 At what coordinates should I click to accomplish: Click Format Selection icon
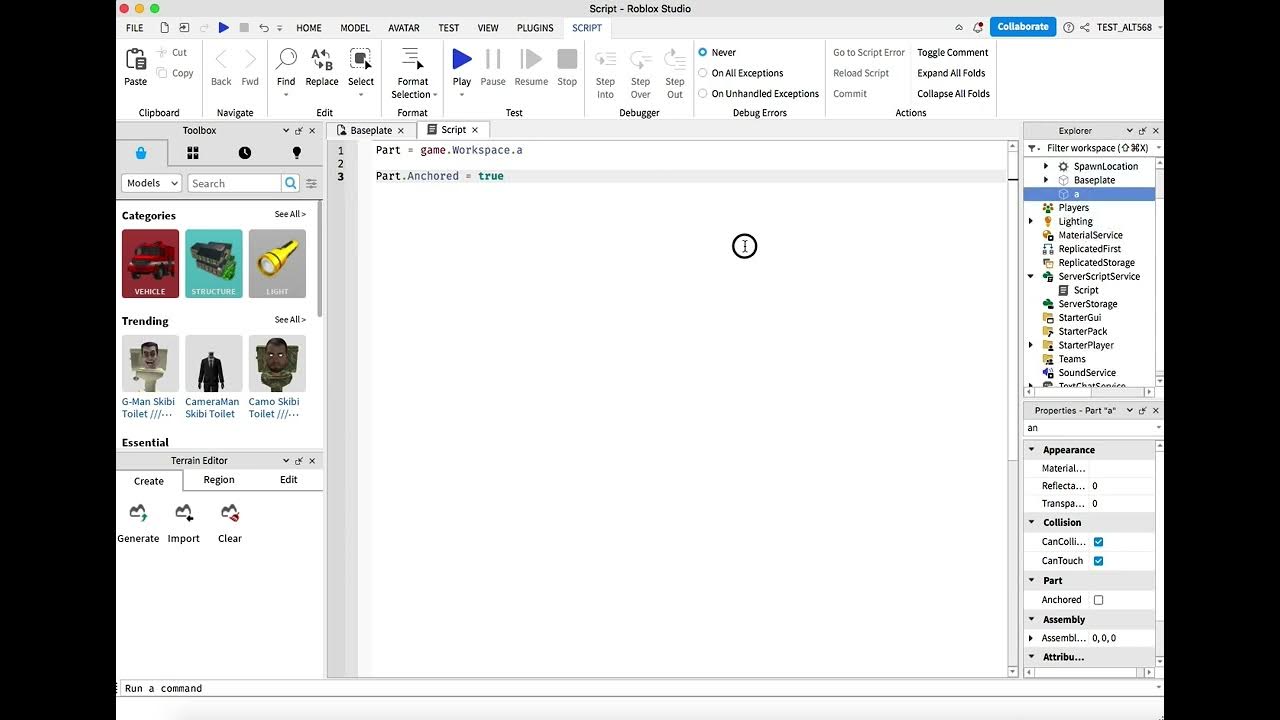pos(412,59)
